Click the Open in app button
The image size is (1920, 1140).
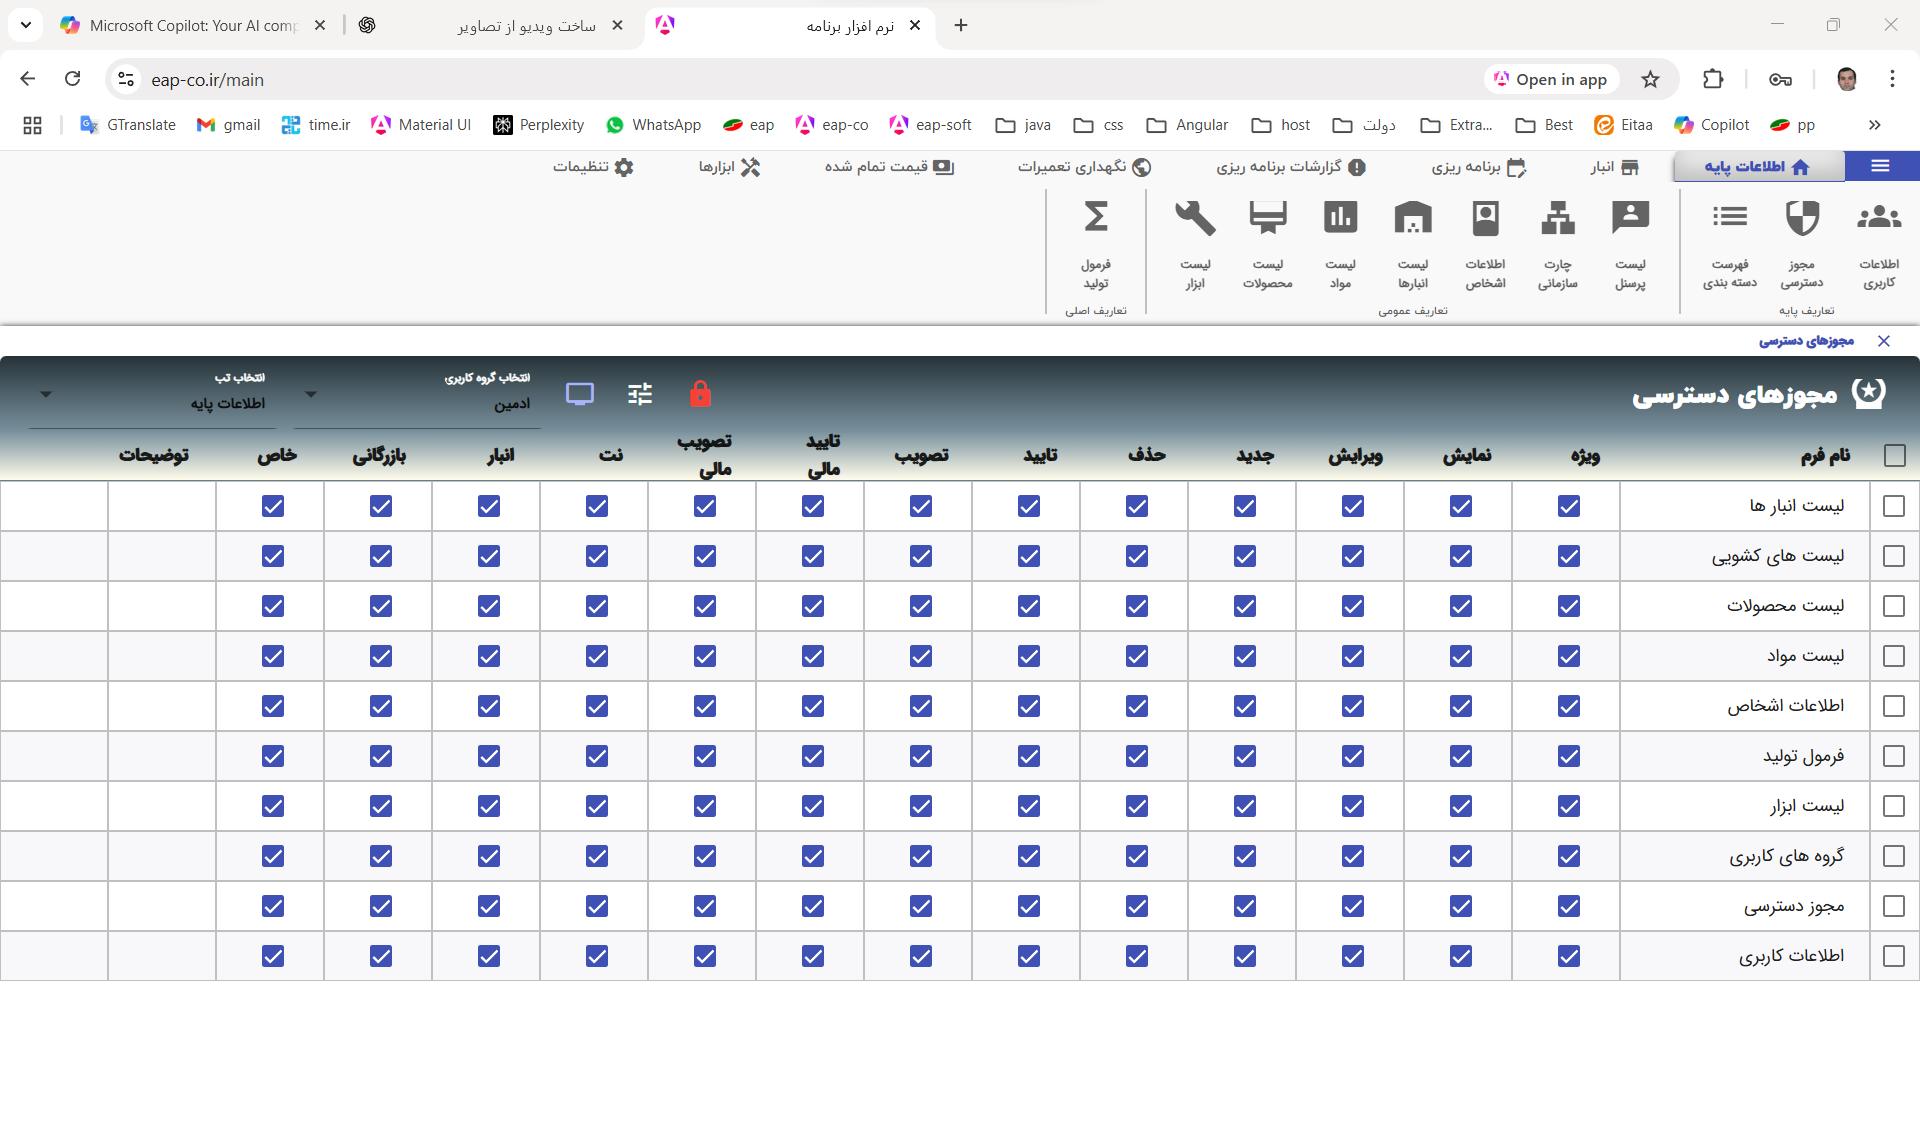pos(1550,80)
